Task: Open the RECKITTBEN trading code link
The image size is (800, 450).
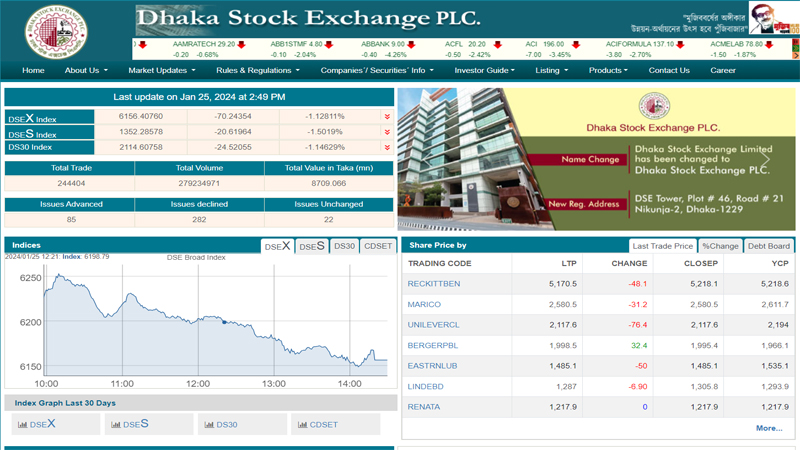Action: (x=434, y=284)
